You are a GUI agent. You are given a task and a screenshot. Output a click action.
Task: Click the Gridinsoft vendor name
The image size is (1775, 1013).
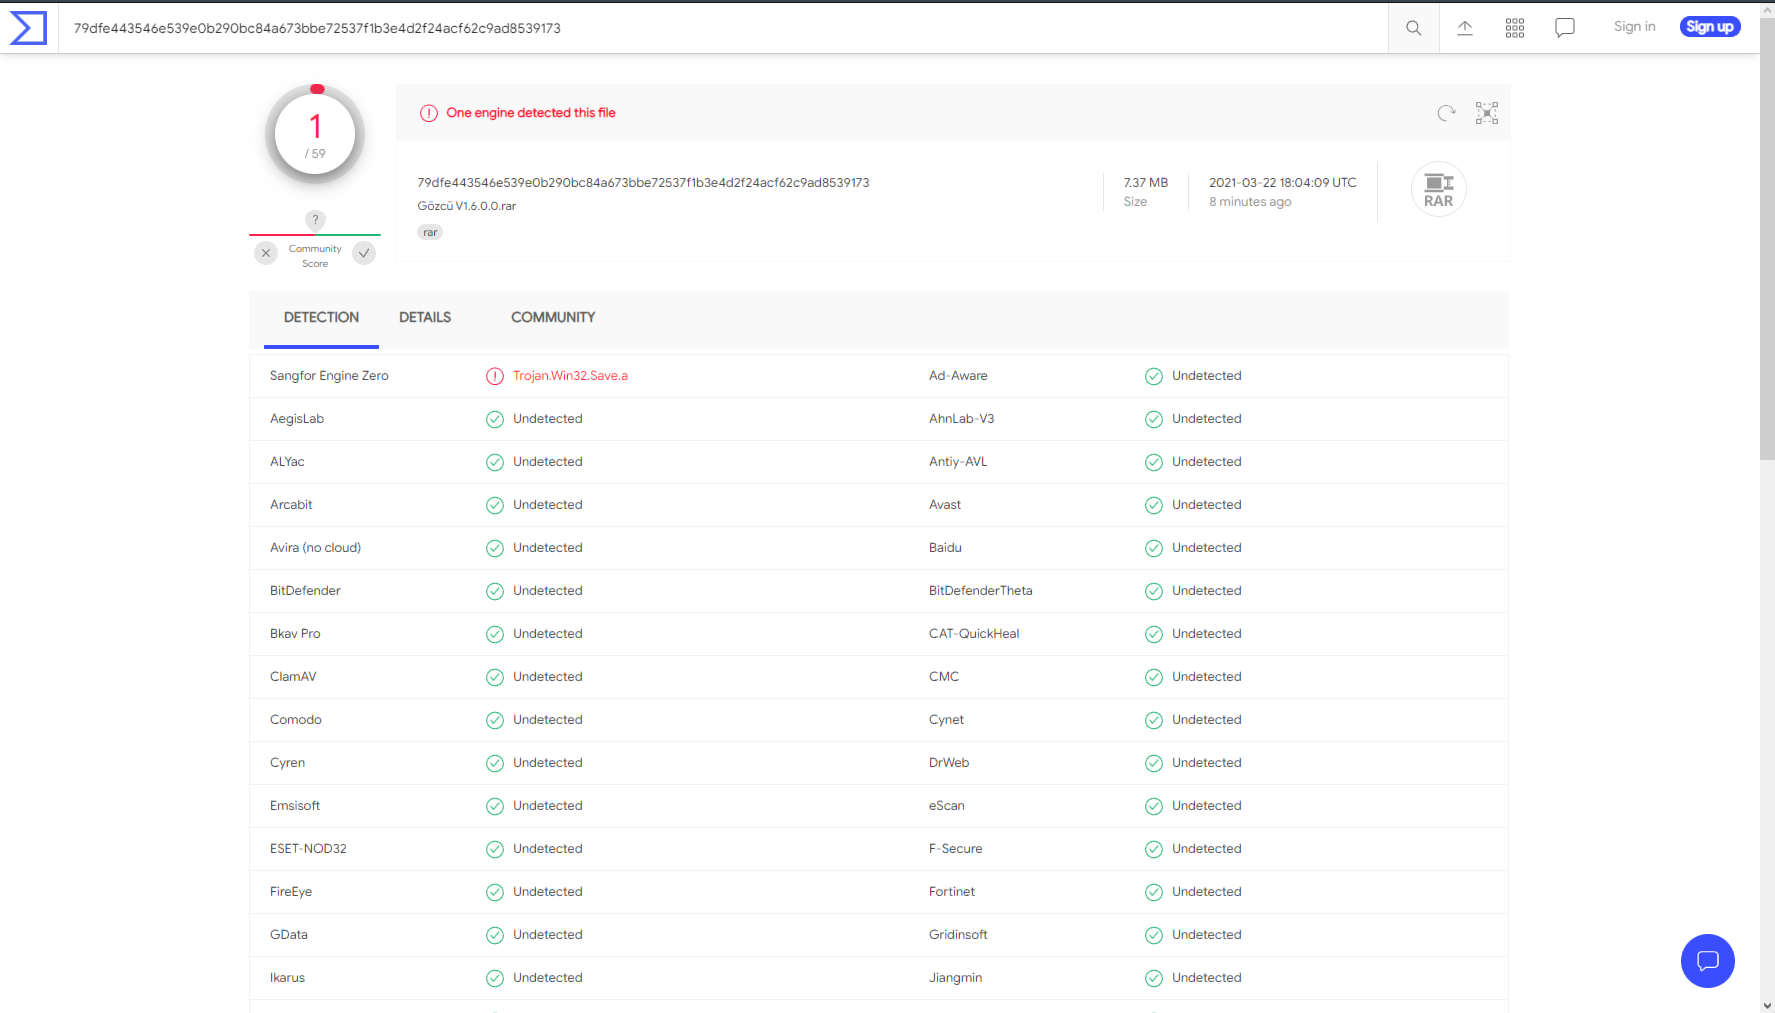coord(958,935)
